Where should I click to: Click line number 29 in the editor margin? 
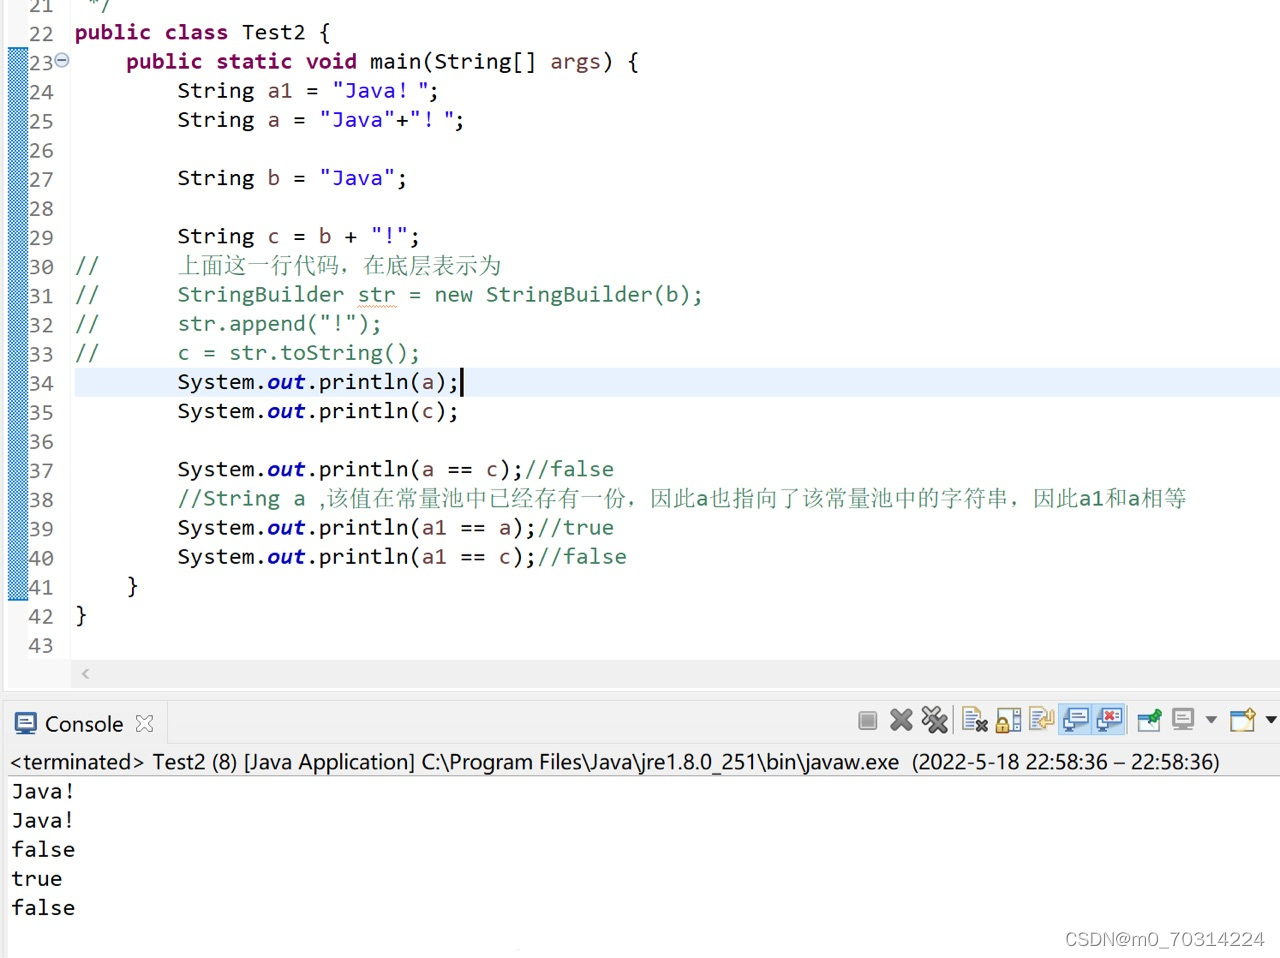[41, 237]
